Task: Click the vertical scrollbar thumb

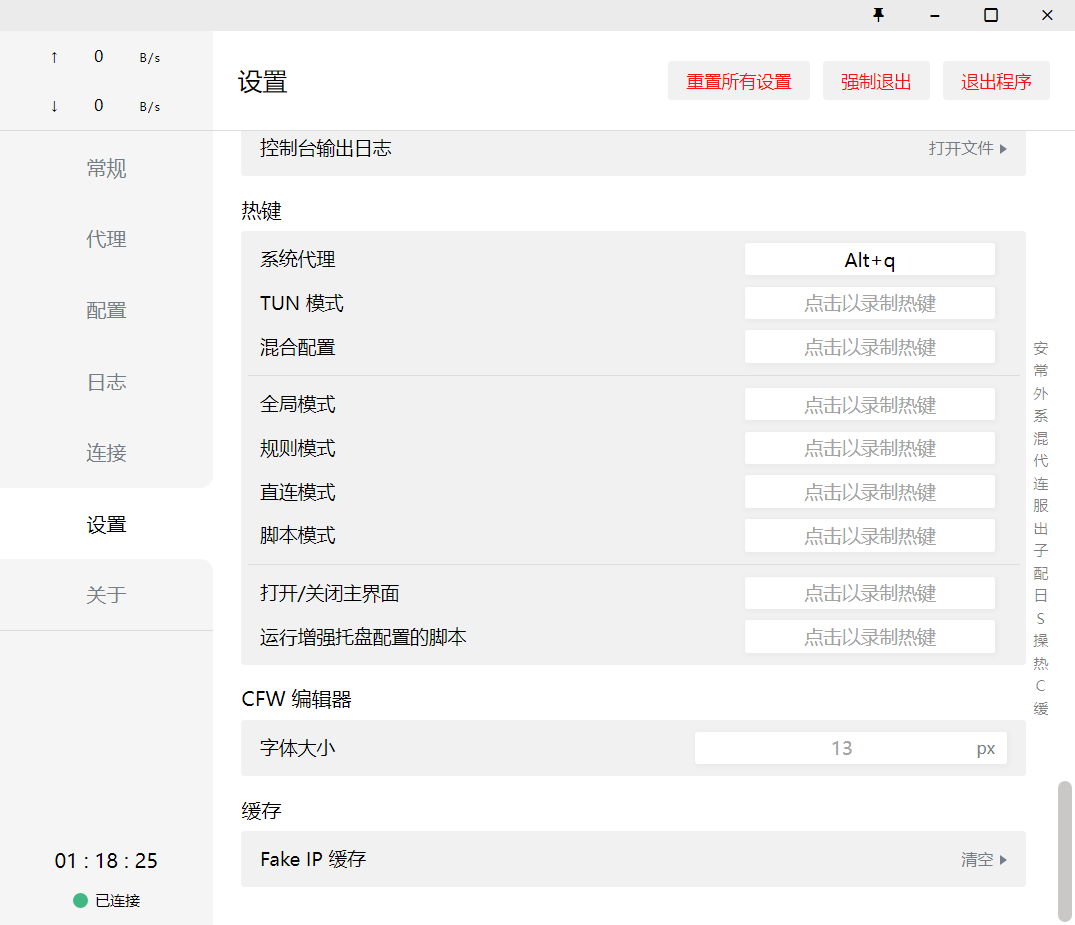Action: coord(1065,850)
